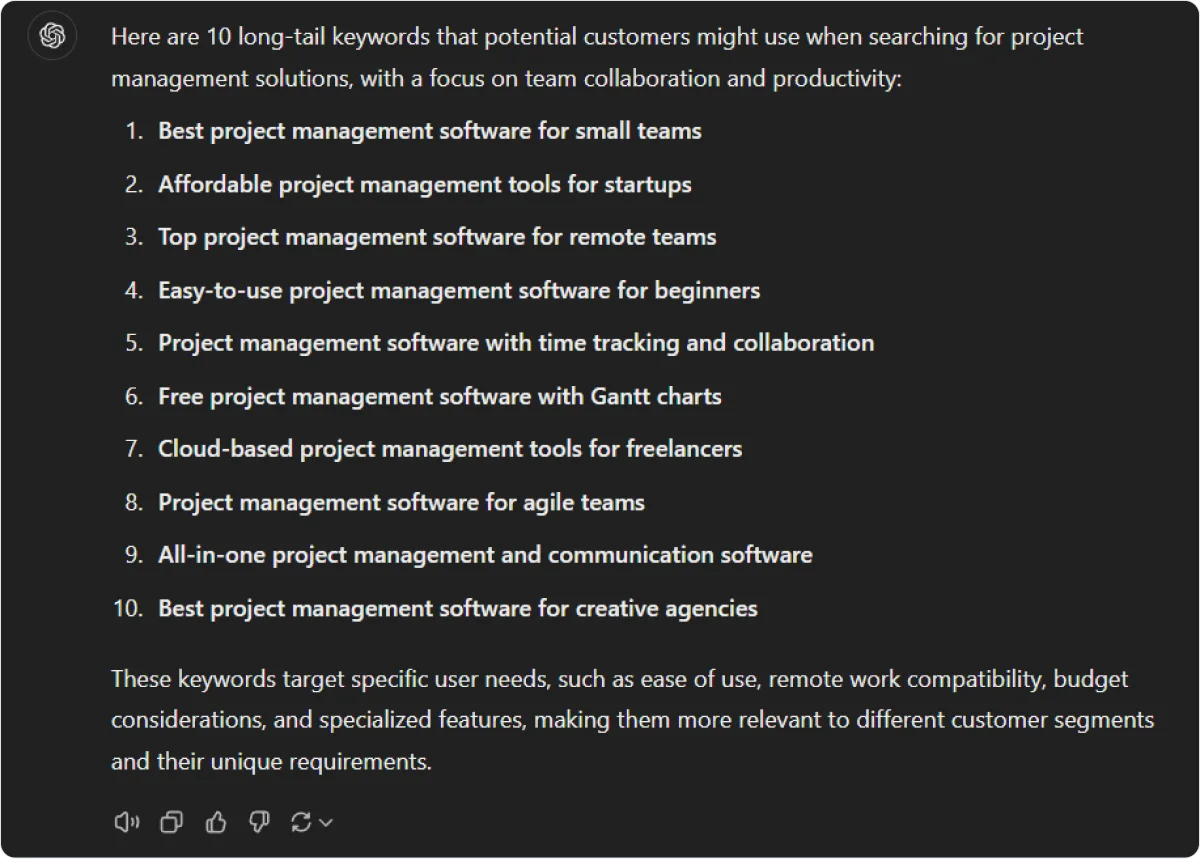Click 'Easy-to-use project management software for beginners'

click(x=459, y=291)
